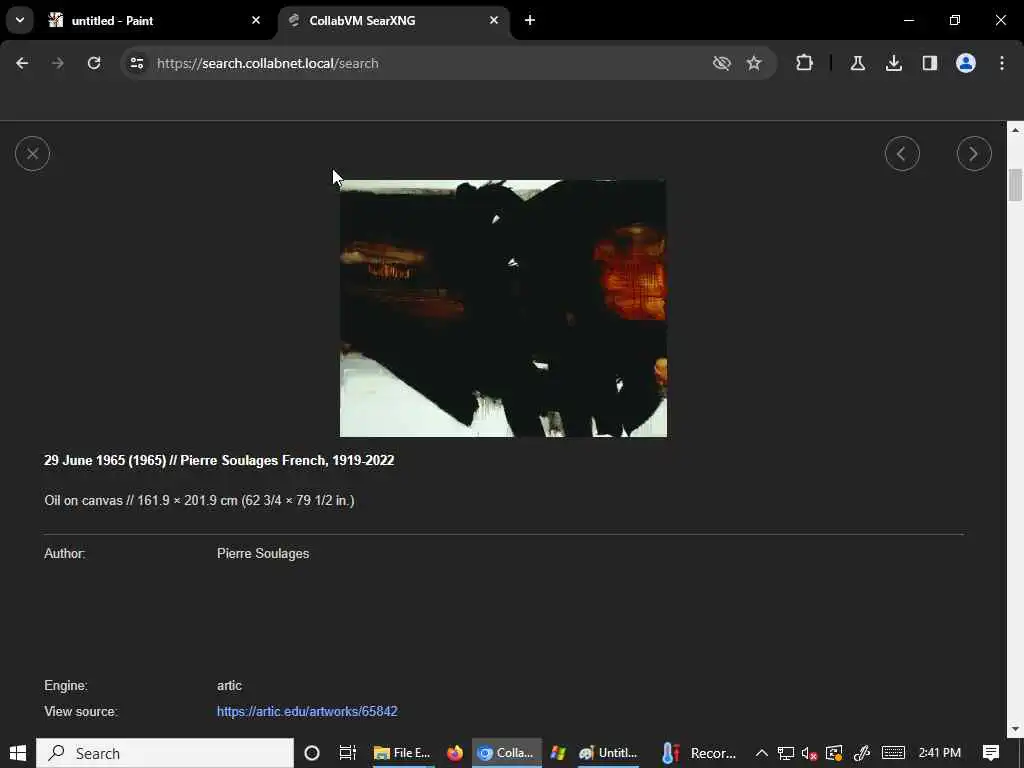View site information icon in address bar

(136, 63)
